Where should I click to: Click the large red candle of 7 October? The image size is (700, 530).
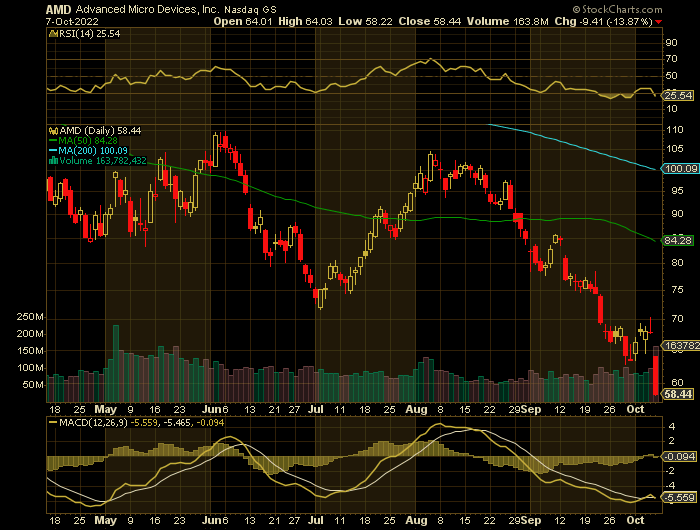tap(656, 375)
